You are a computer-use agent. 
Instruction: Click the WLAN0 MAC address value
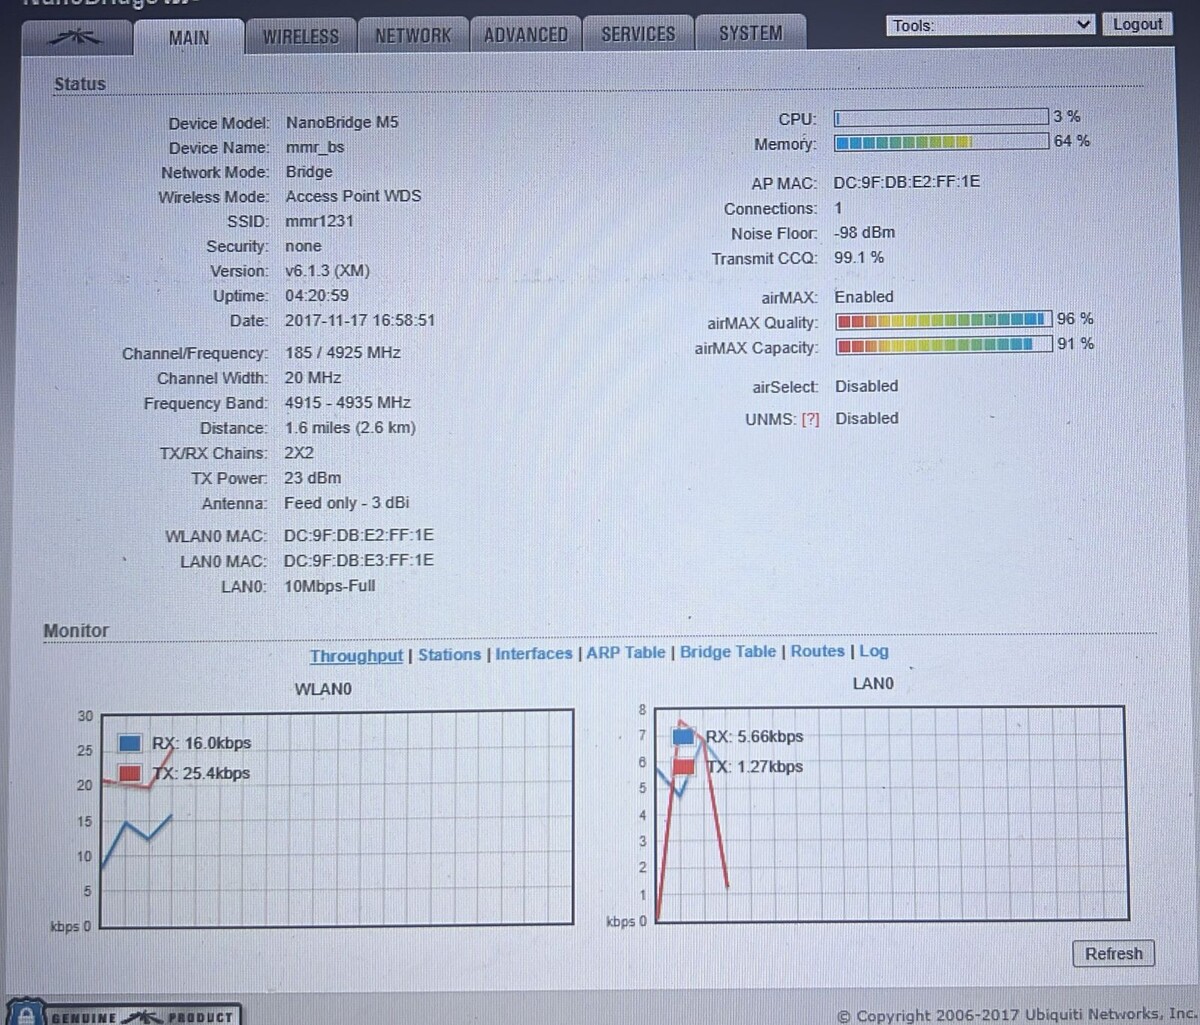point(359,536)
